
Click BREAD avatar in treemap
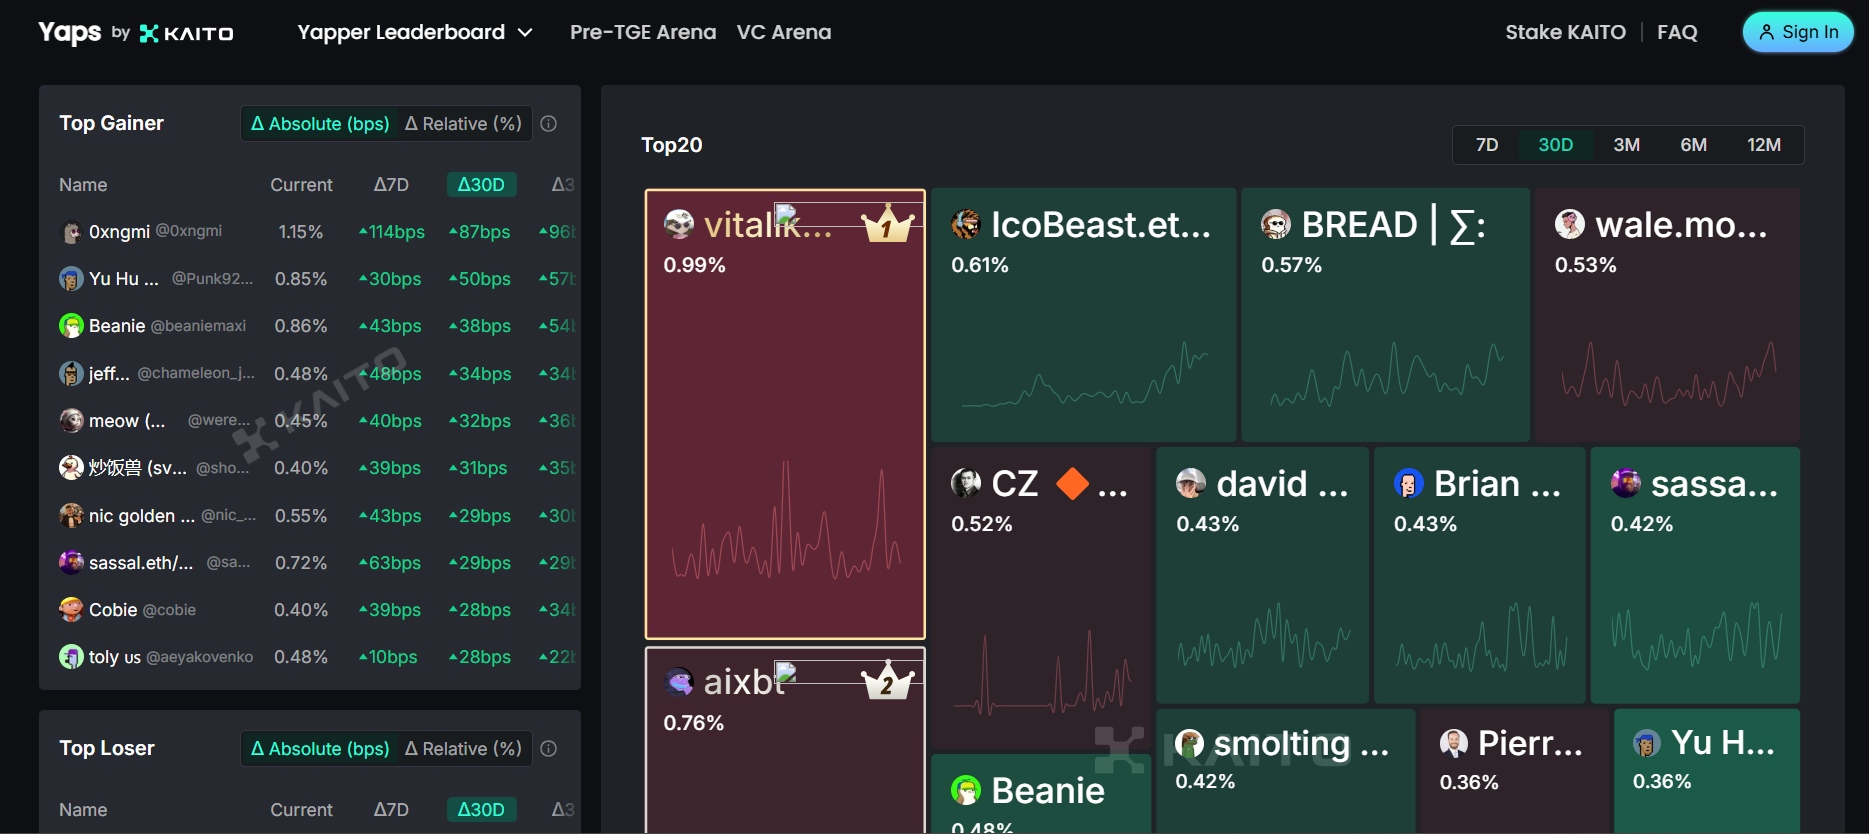pyautogui.click(x=1276, y=225)
